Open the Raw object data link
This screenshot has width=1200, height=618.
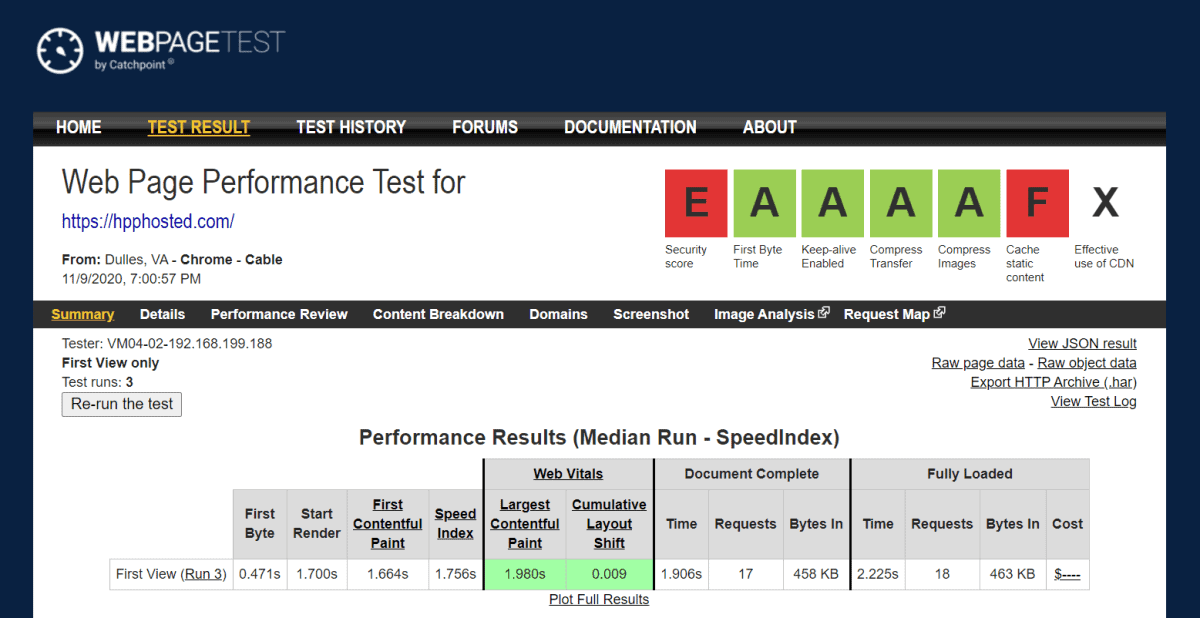(x=1087, y=363)
